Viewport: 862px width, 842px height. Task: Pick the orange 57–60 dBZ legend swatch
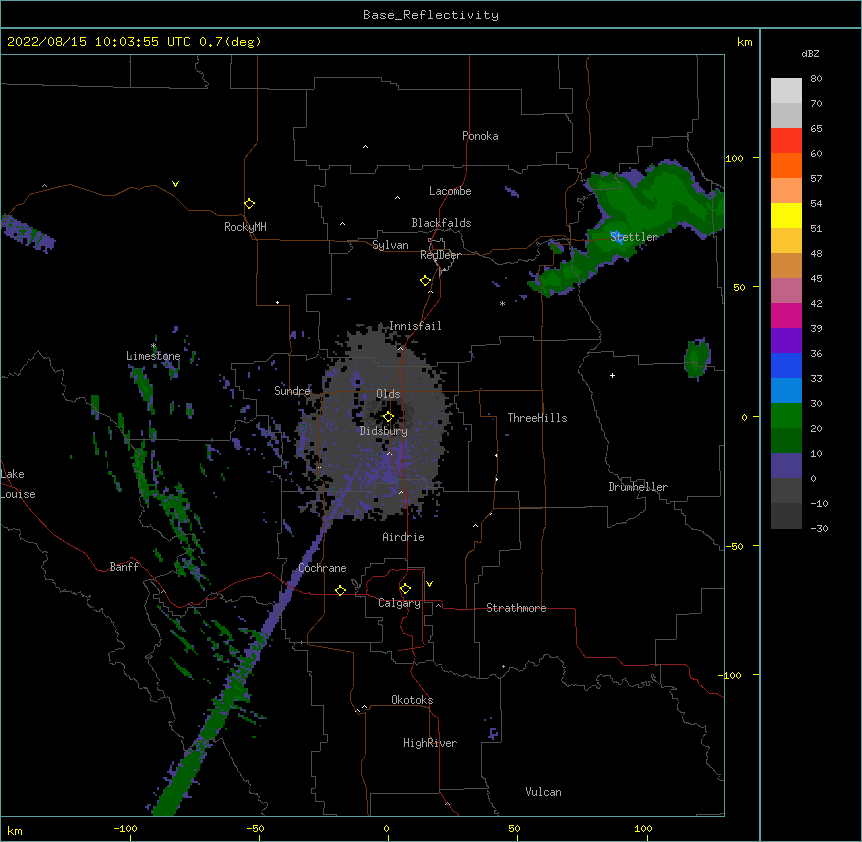click(x=786, y=165)
